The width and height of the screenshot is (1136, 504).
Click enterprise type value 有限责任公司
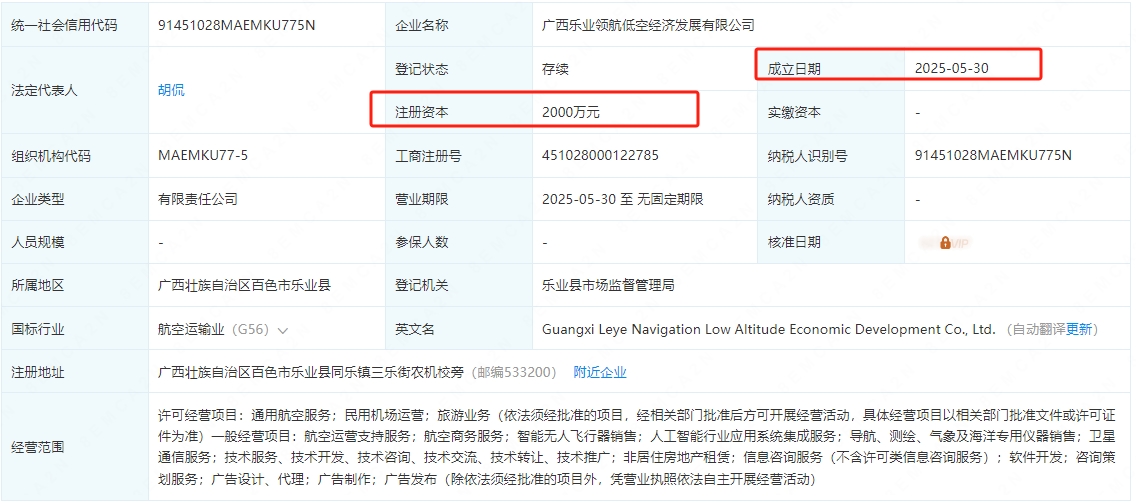(x=198, y=199)
